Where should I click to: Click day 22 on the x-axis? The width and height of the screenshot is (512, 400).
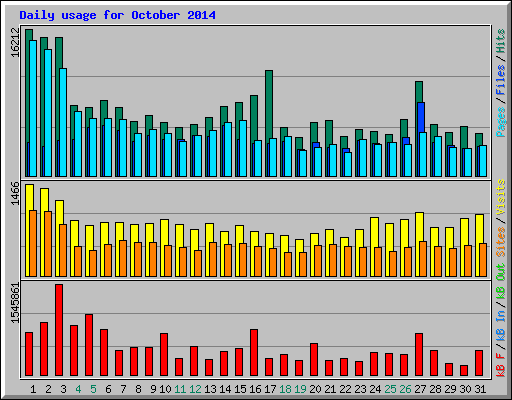pos(345,389)
